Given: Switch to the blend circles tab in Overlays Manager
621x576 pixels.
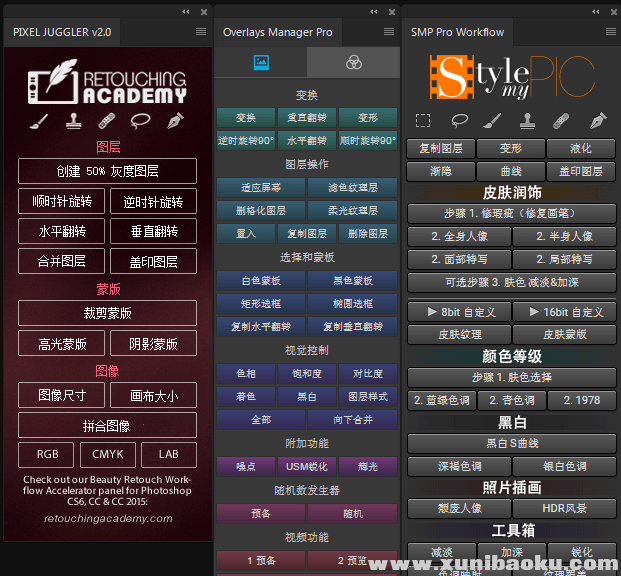Looking at the screenshot, I should tap(353, 62).
